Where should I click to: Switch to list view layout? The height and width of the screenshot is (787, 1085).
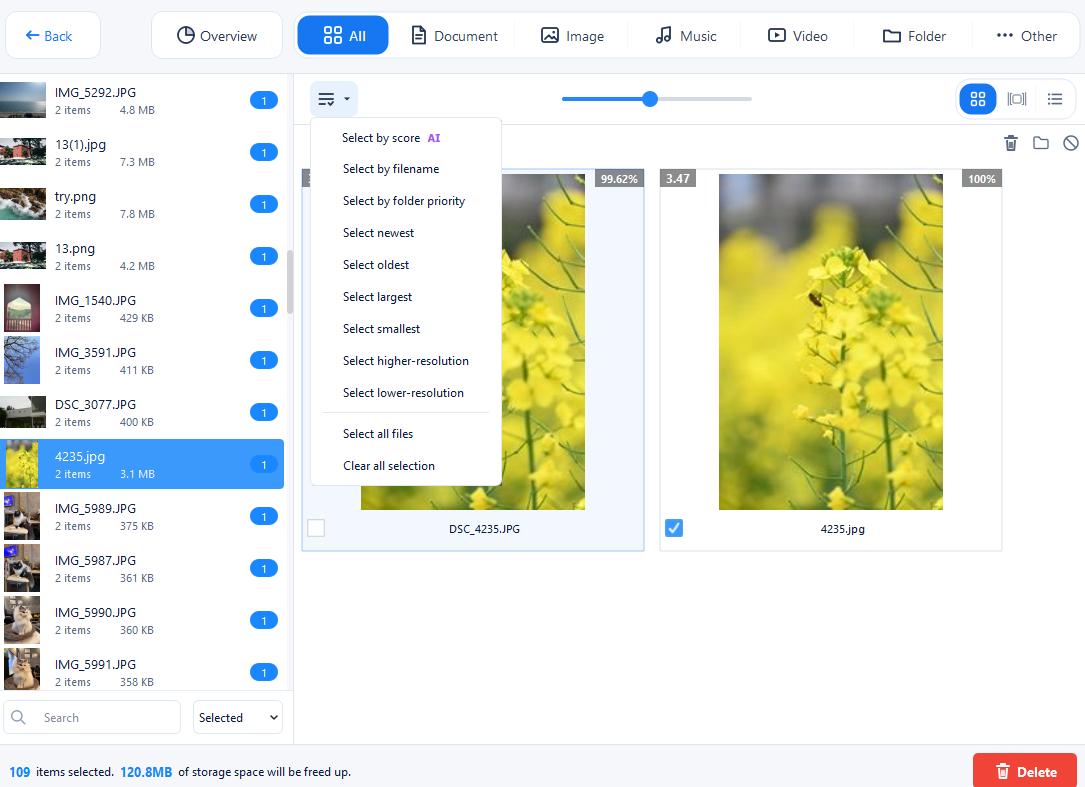1055,99
